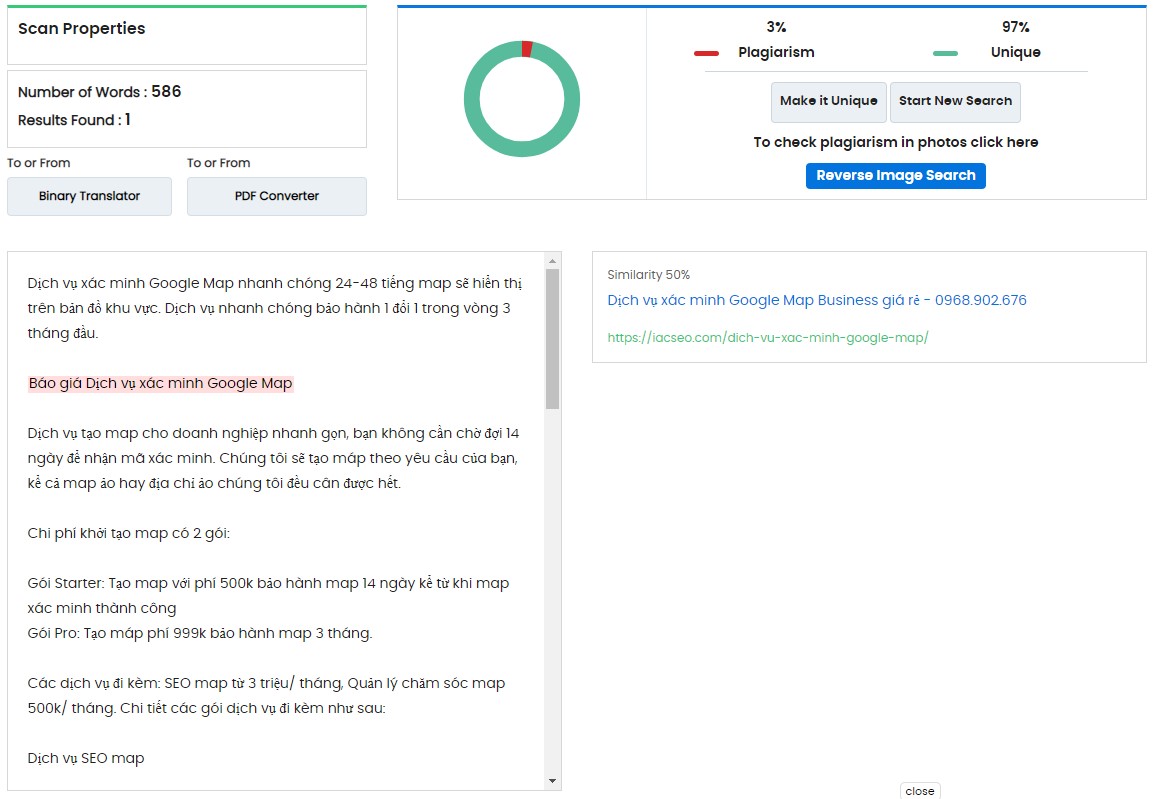Click the Similarity 50% label
This screenshot has height=799, width=1153.
click(x=648, y=275)
